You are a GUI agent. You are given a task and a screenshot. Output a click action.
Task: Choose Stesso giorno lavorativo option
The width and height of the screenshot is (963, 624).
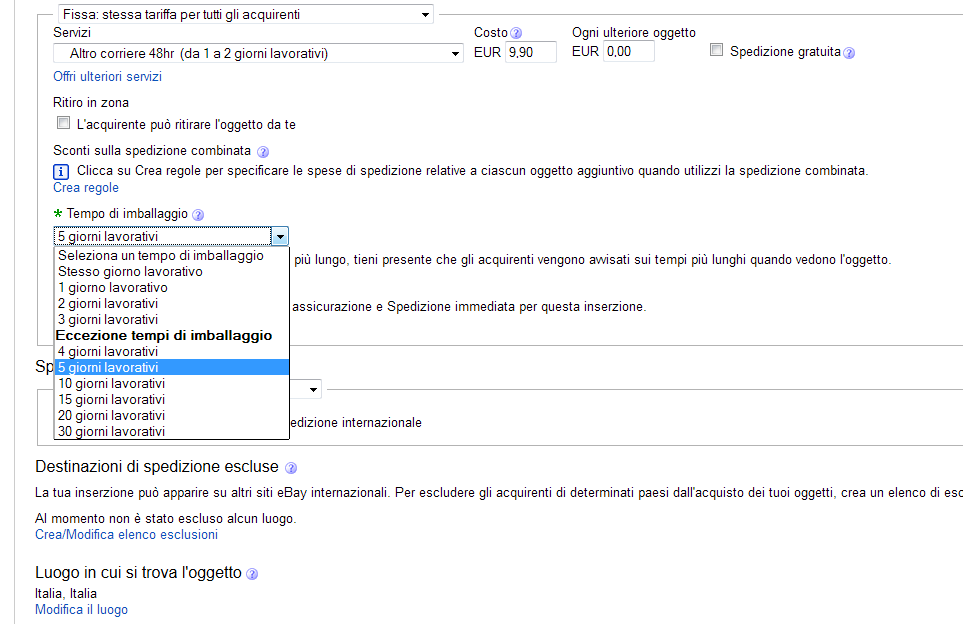pos(171,271)
